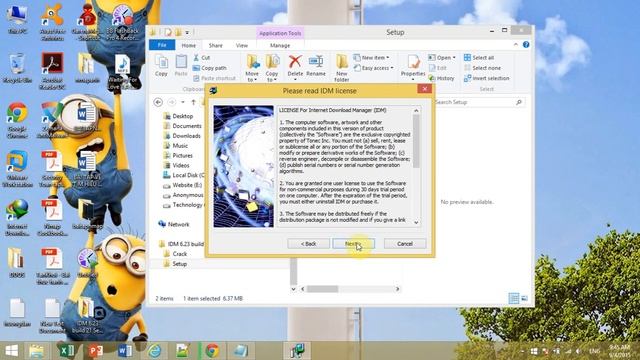Click the Paste icon in the ribbon
640x360 pixels.
(181, 65)
